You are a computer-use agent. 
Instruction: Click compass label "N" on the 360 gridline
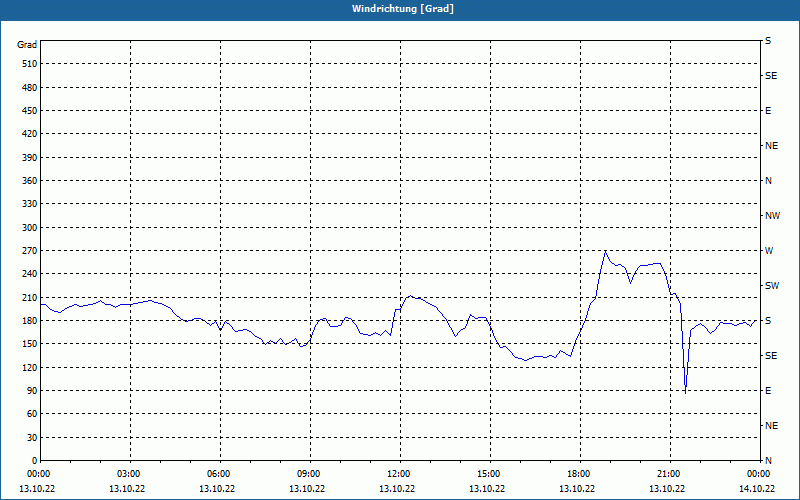point(768,181)
